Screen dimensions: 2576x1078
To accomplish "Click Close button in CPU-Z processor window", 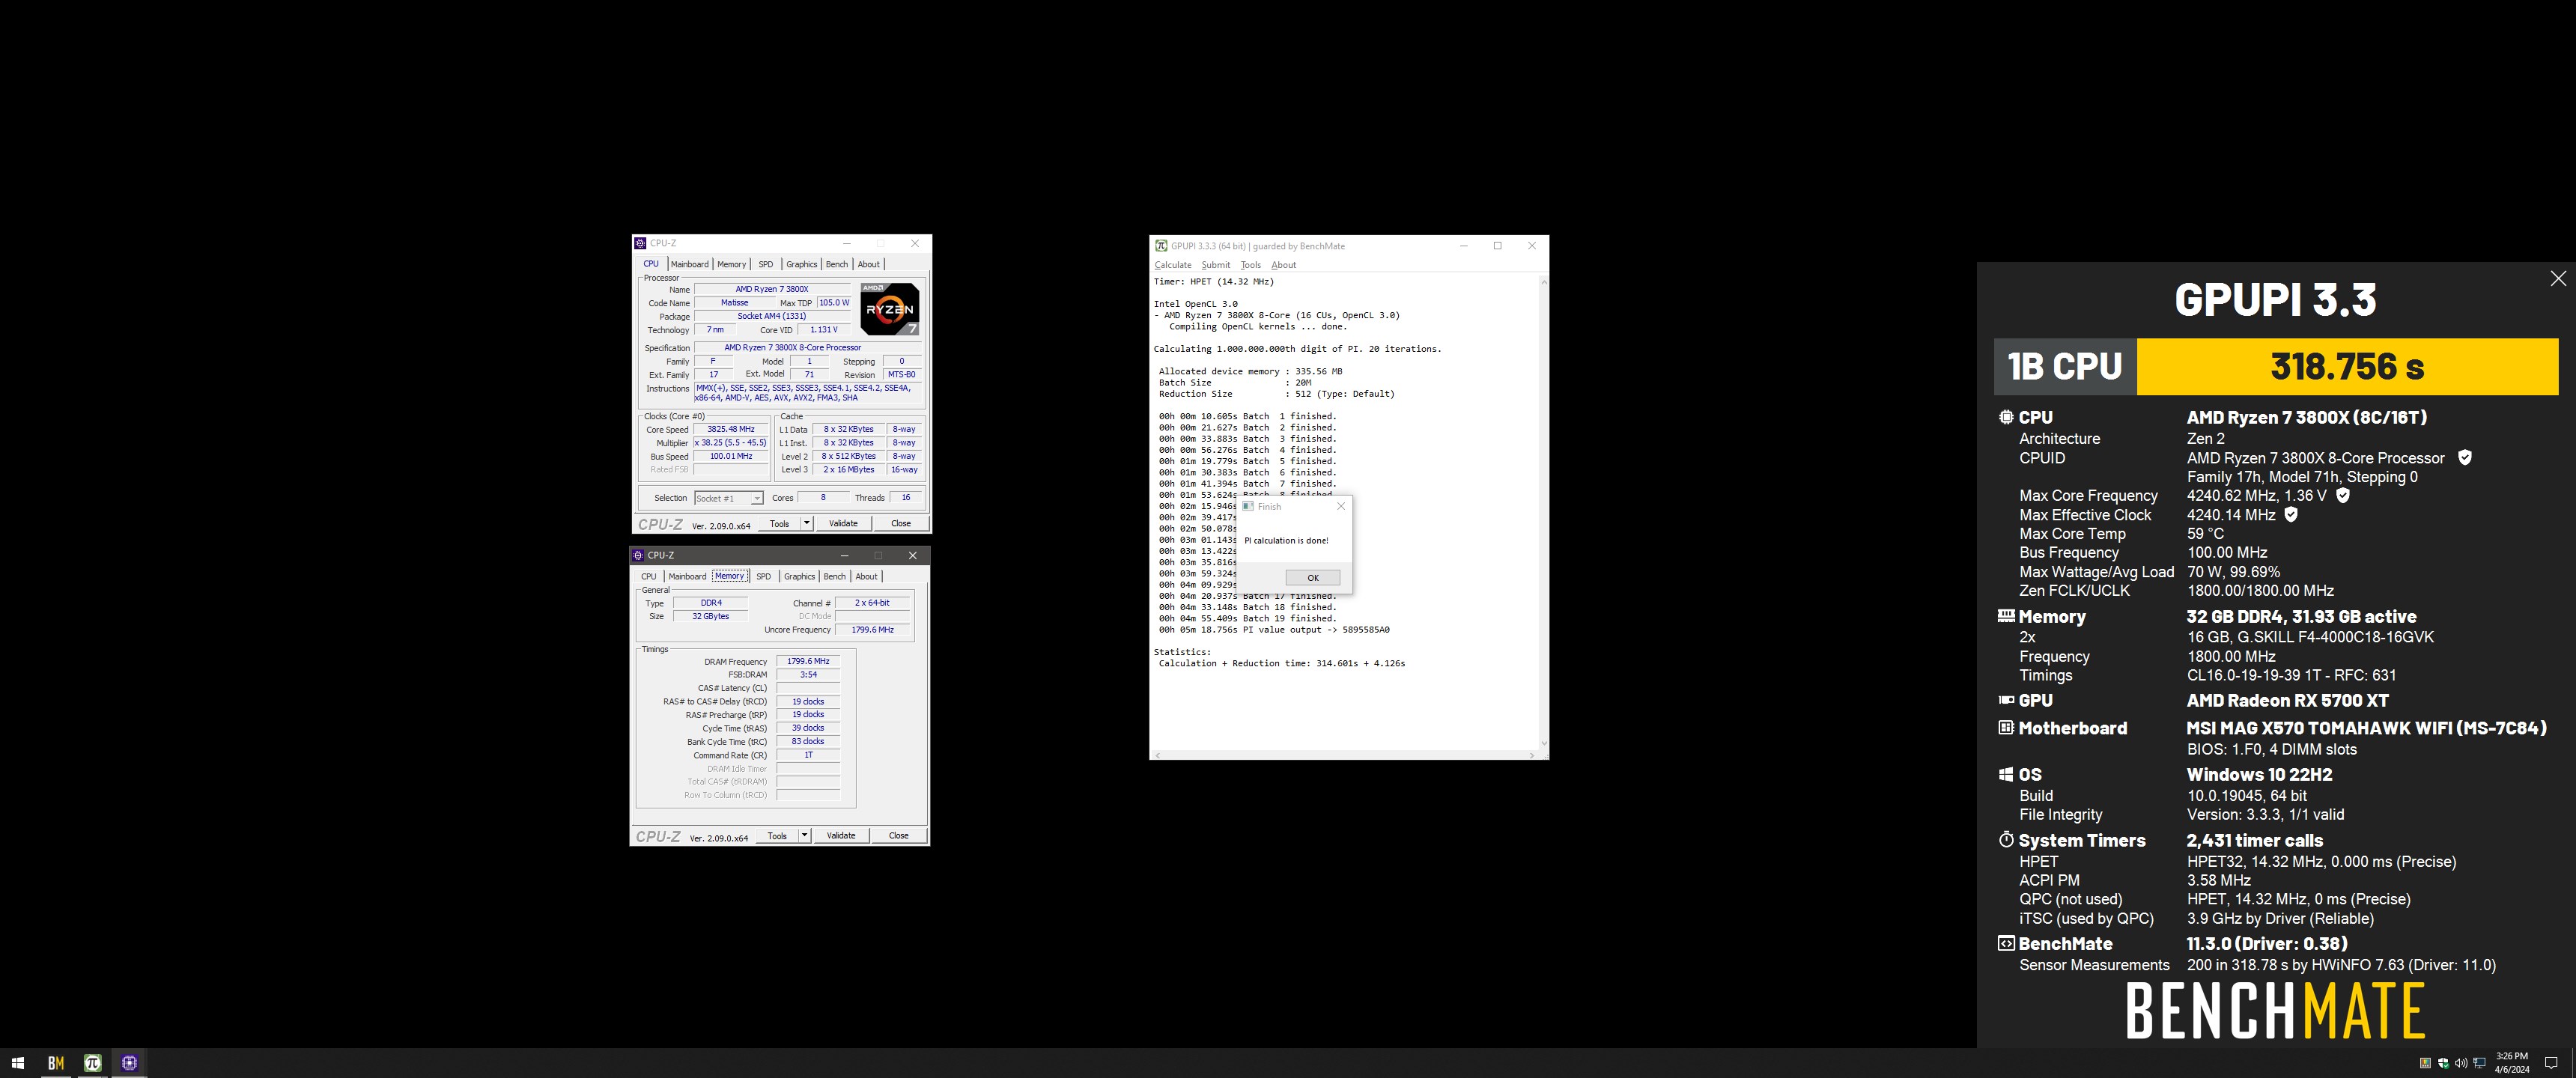I will pyautogui.click(x=901, y=523).
